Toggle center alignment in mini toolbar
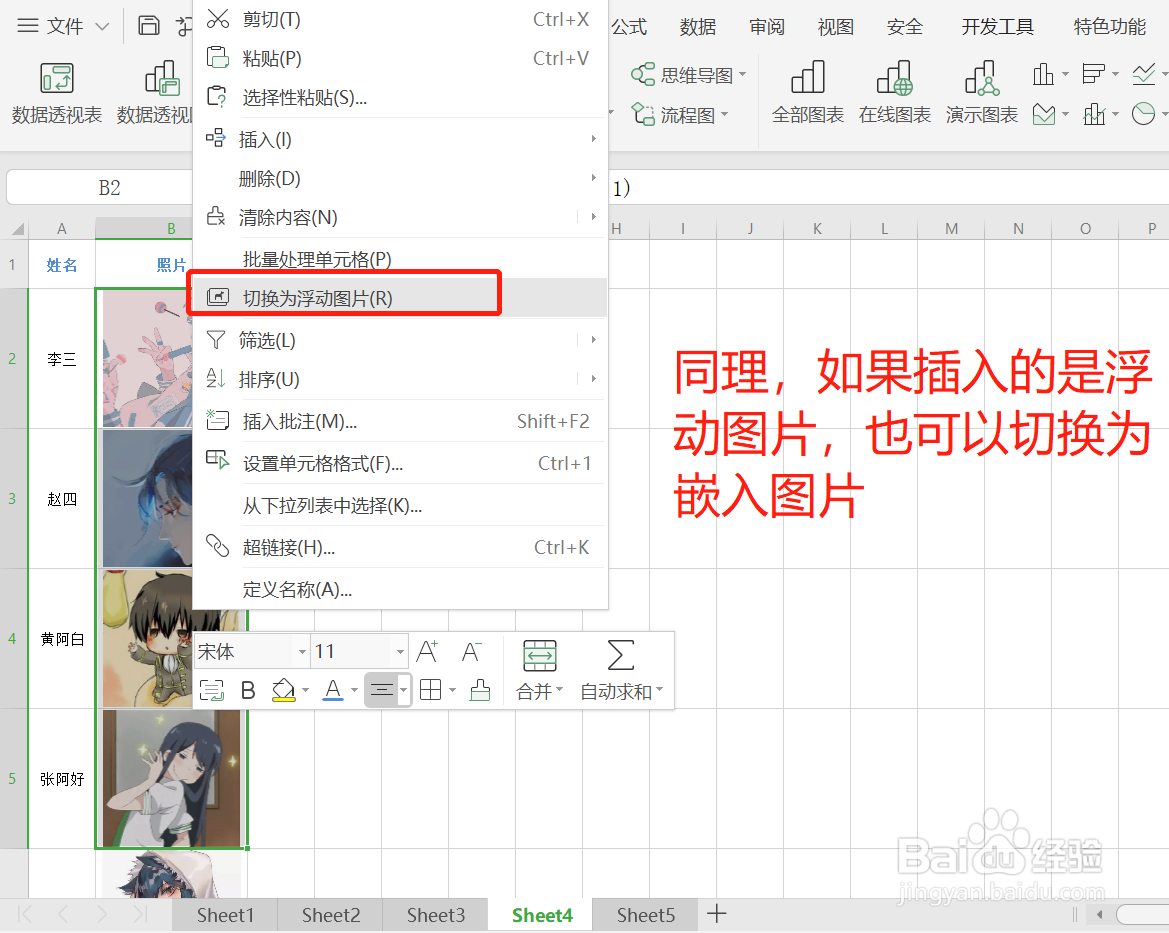The image size is (1169, 933). [382, 691]
